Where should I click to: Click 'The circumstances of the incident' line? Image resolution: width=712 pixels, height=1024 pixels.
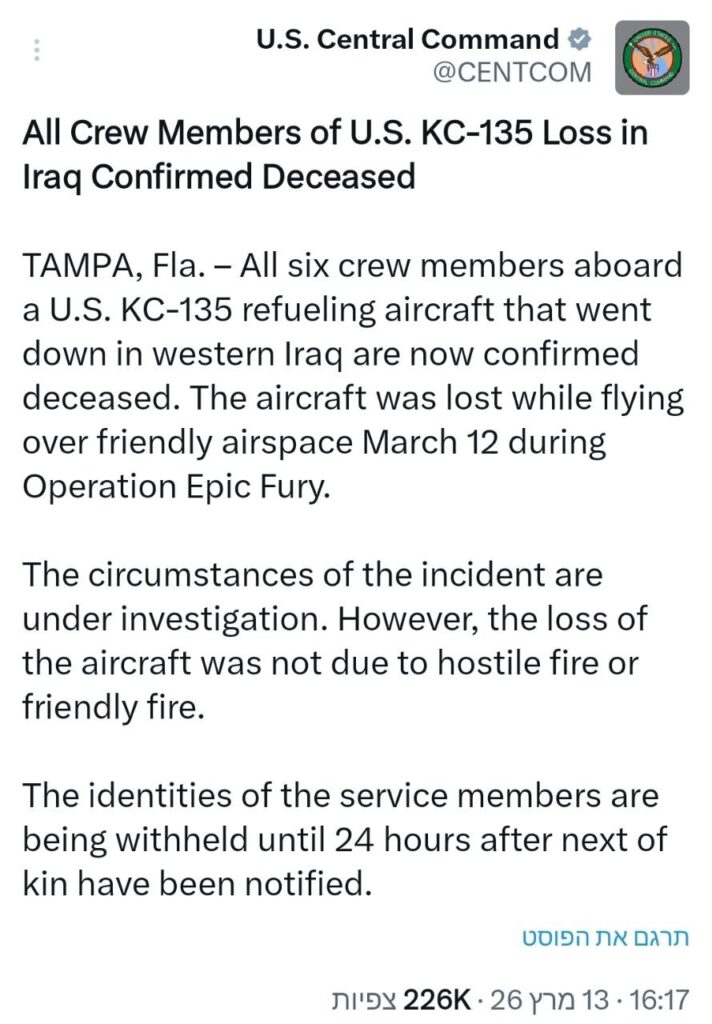(x=313, y=575)
